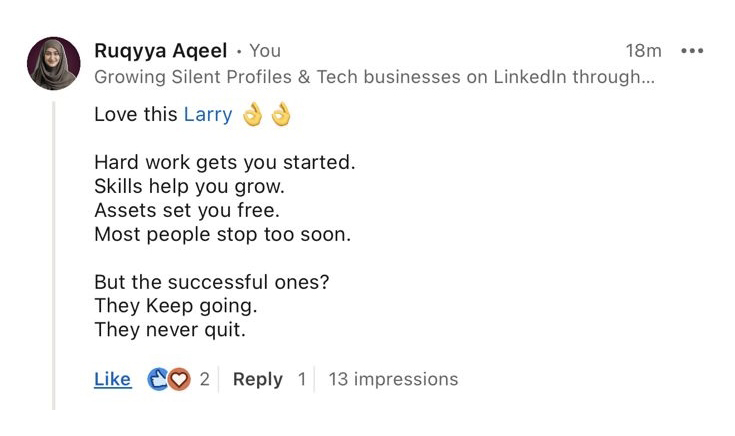Click the heart love reaction icon
Image resolution: width=735 pixels, height=436 pixels.
[x=178, y=379]
